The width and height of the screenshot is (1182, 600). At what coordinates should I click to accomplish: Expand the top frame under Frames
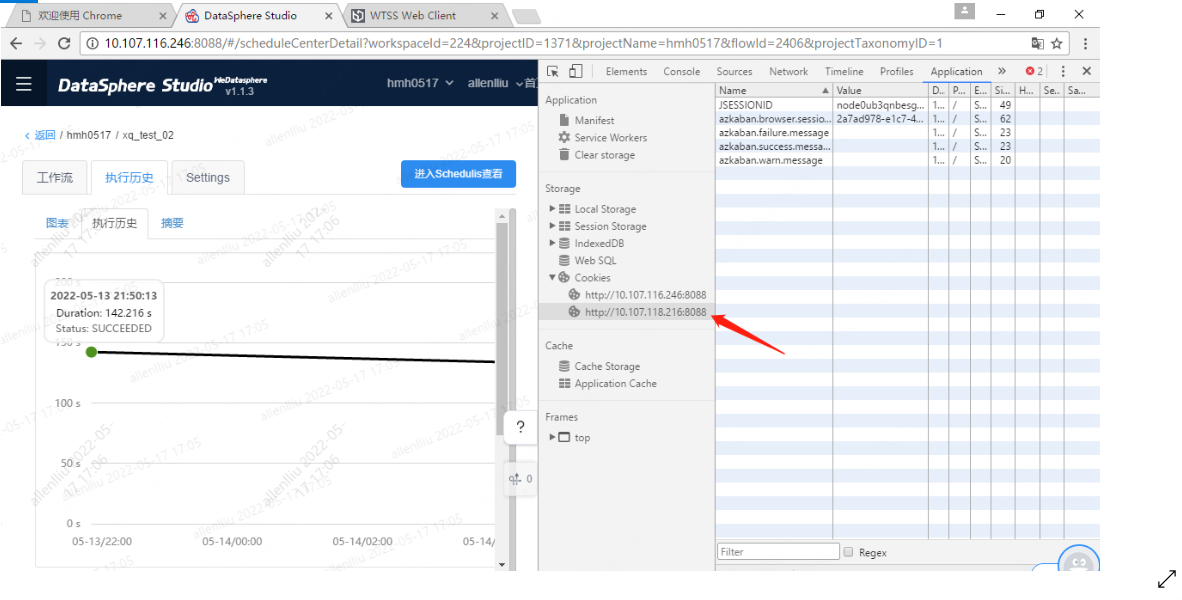click(551, 437)
